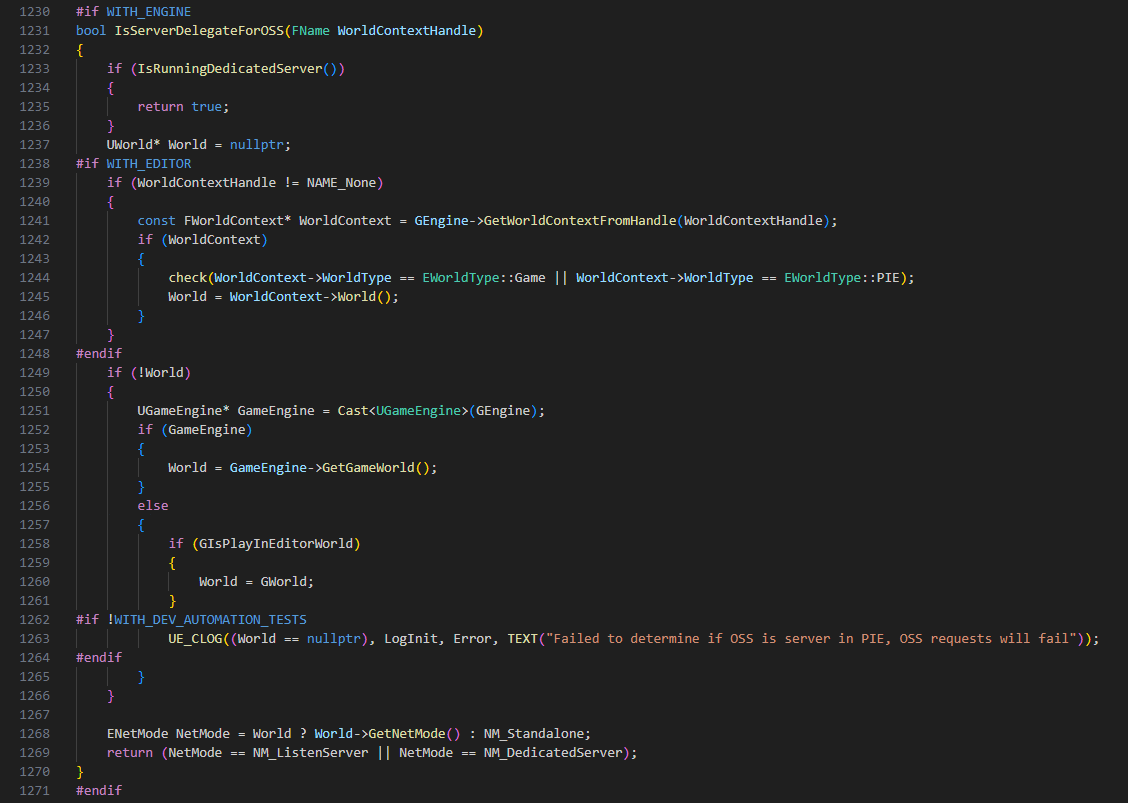1128x803 pixels.
Task: Click line number 1256 in the gutter
Action: [x=35, y=506]
